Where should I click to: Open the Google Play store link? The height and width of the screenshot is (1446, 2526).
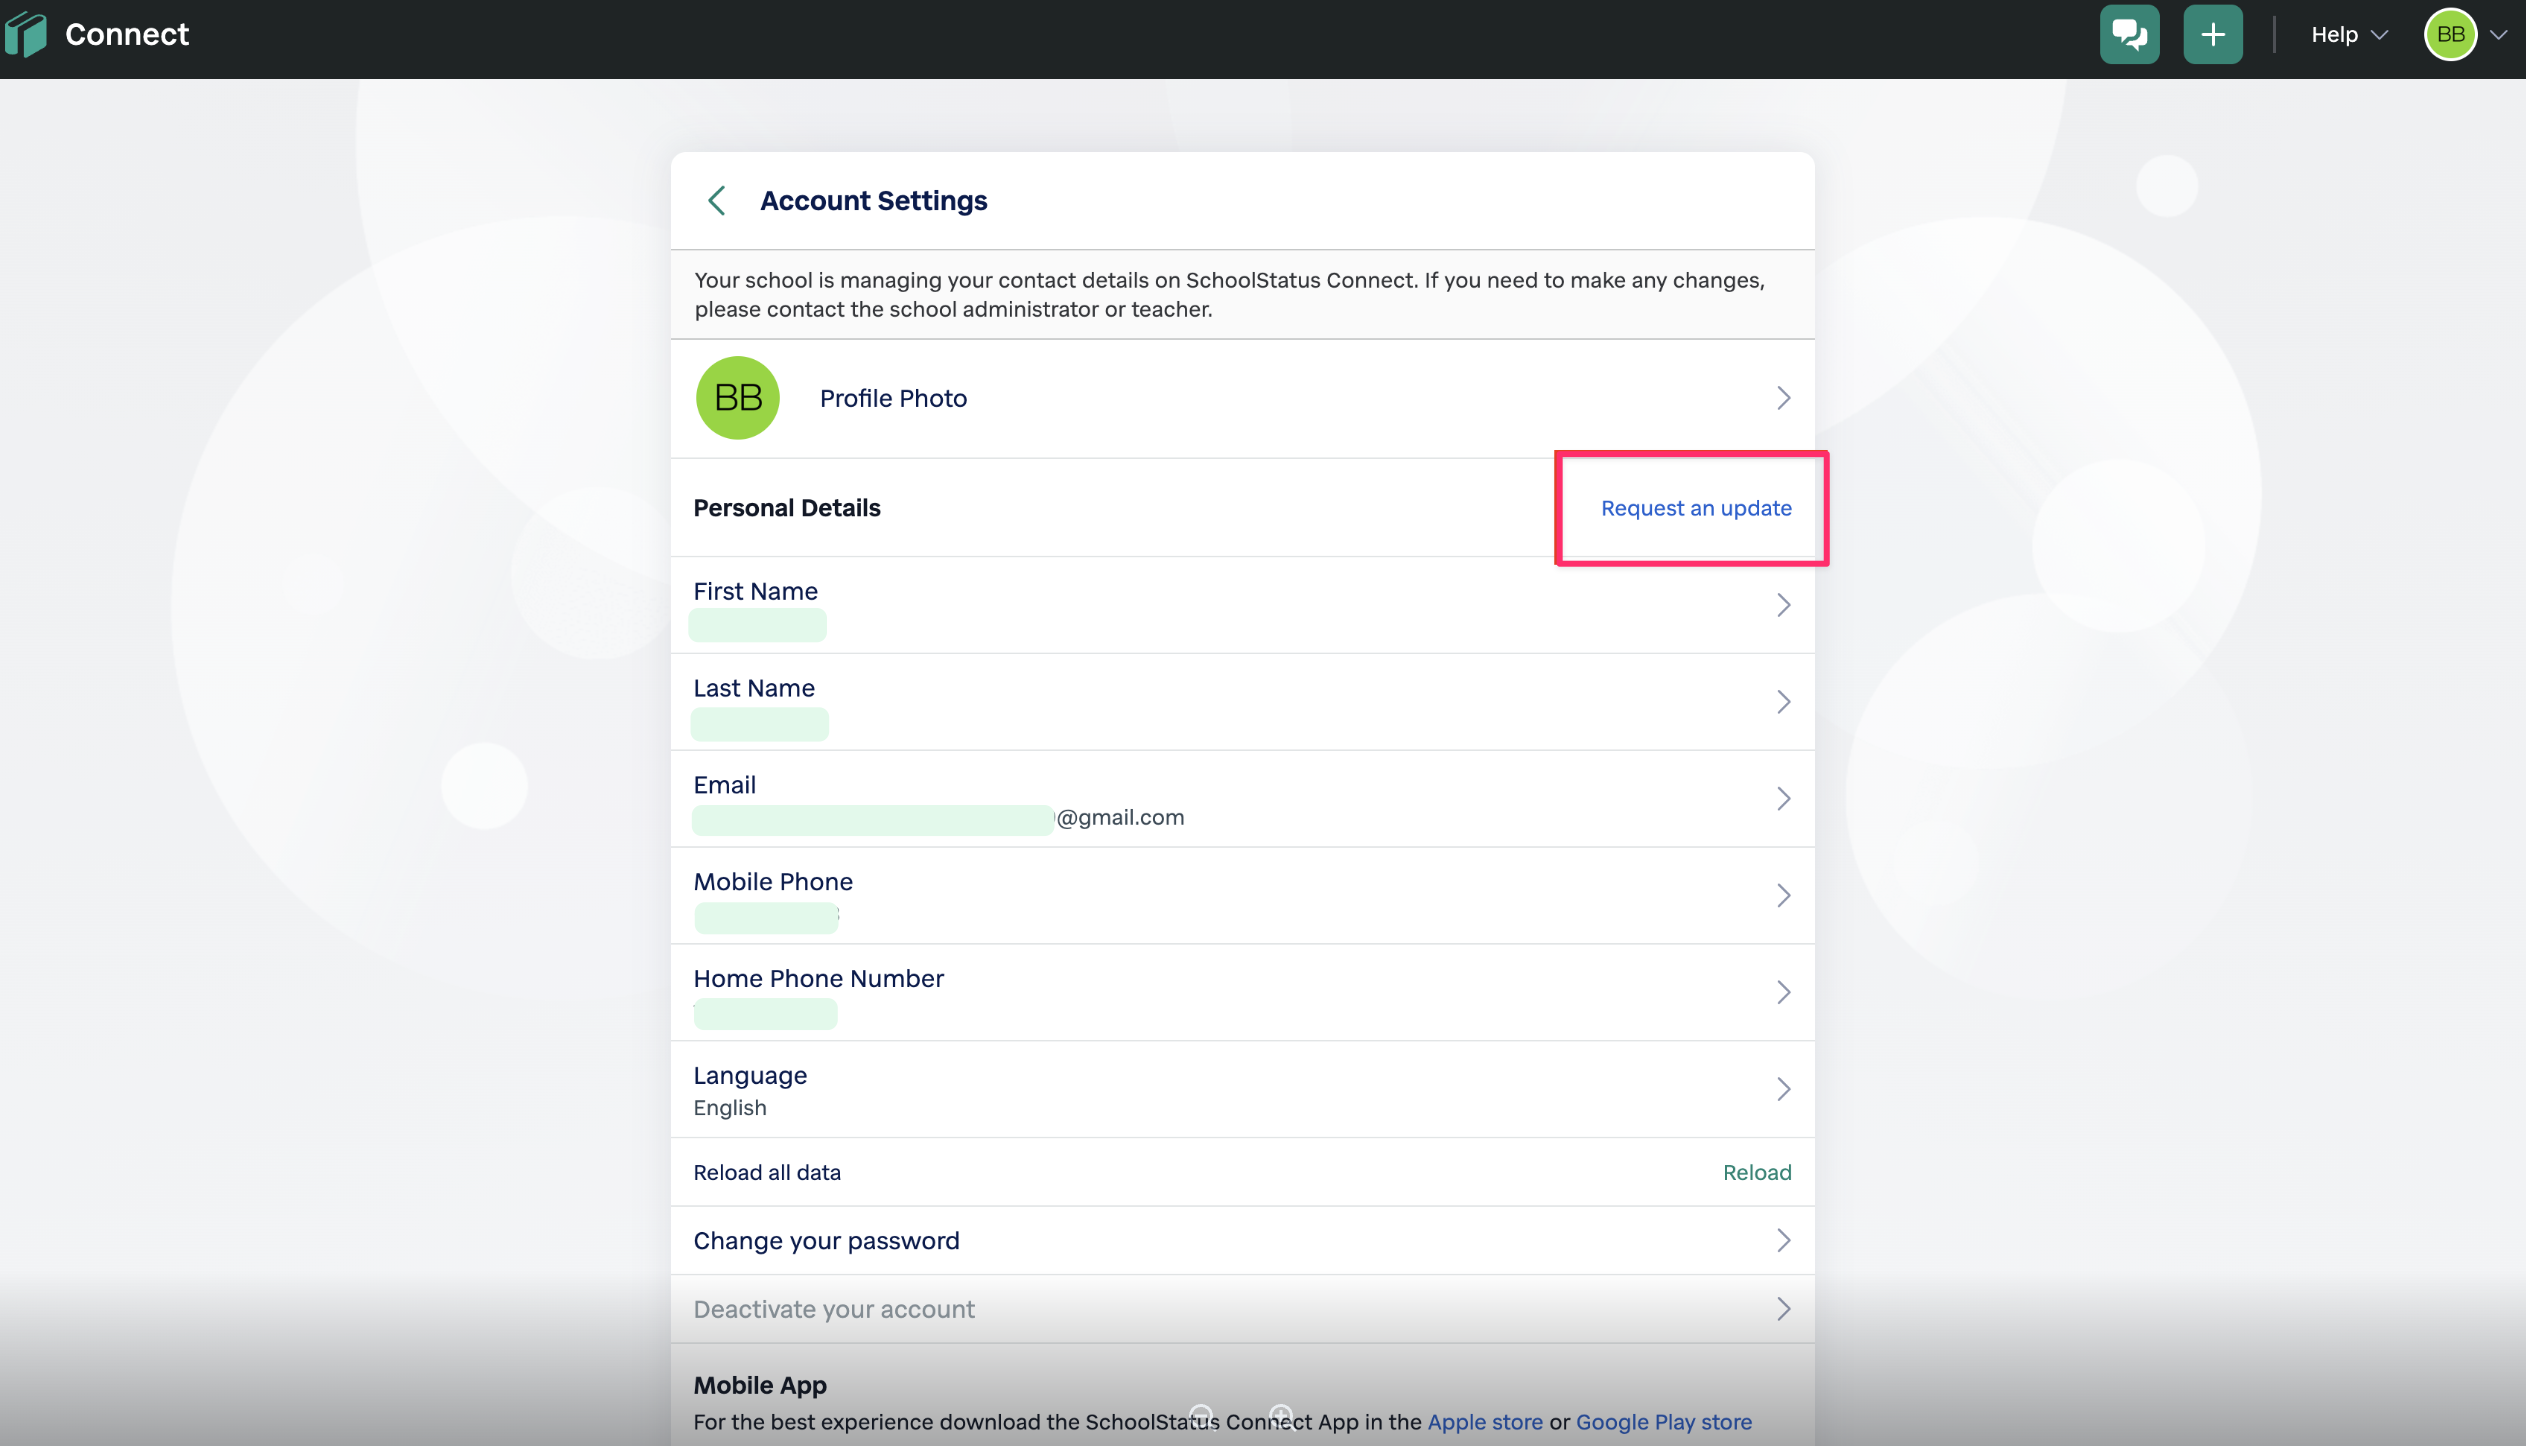coord(1663,1422)
